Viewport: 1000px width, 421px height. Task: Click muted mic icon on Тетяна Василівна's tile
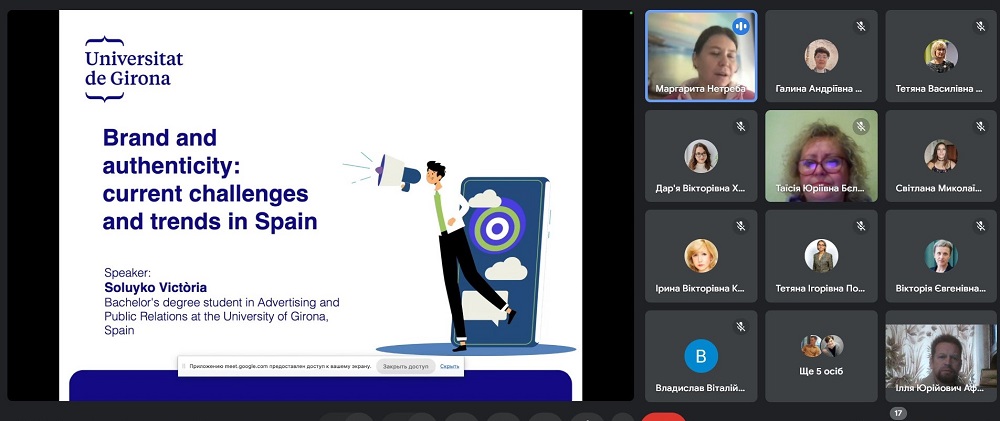(x=981, y=26)
